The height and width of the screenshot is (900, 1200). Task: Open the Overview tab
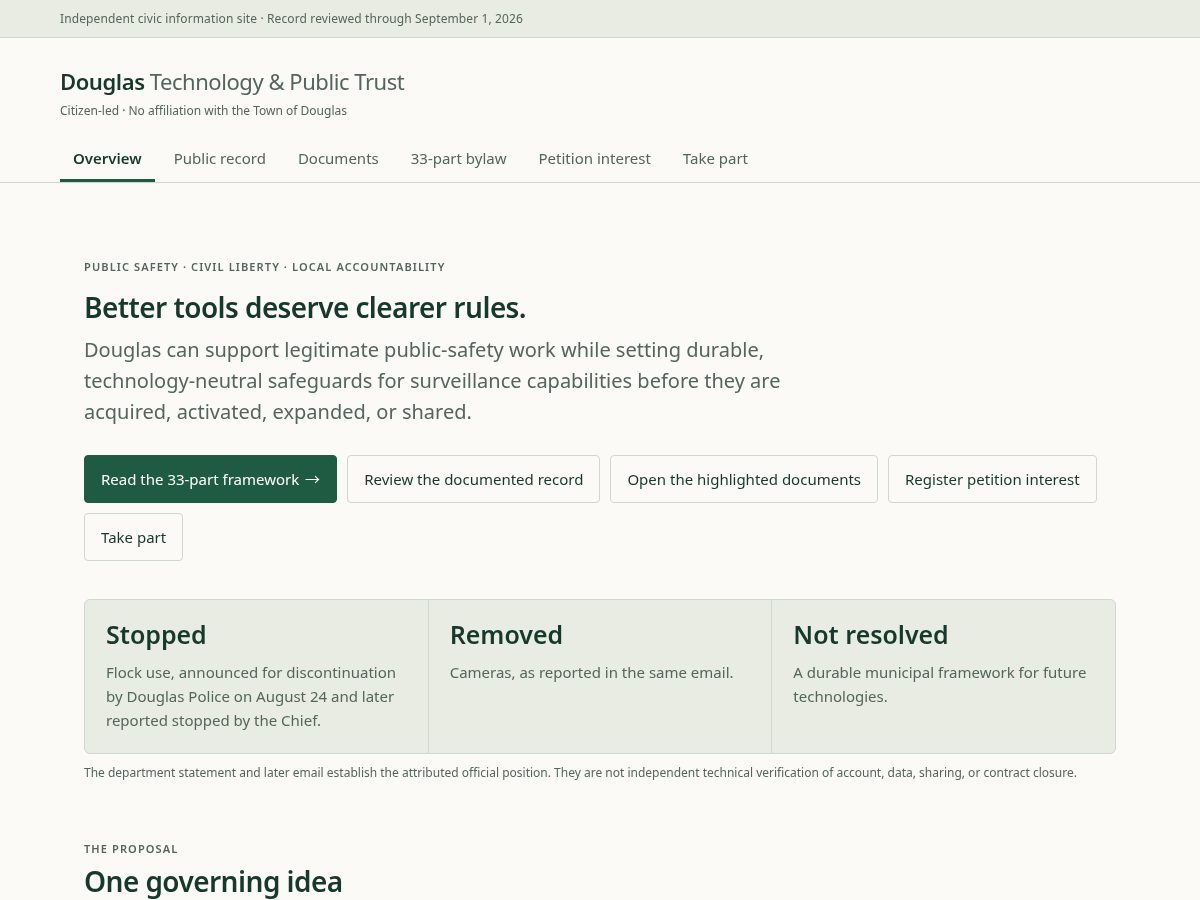click(x=107, y=159)
